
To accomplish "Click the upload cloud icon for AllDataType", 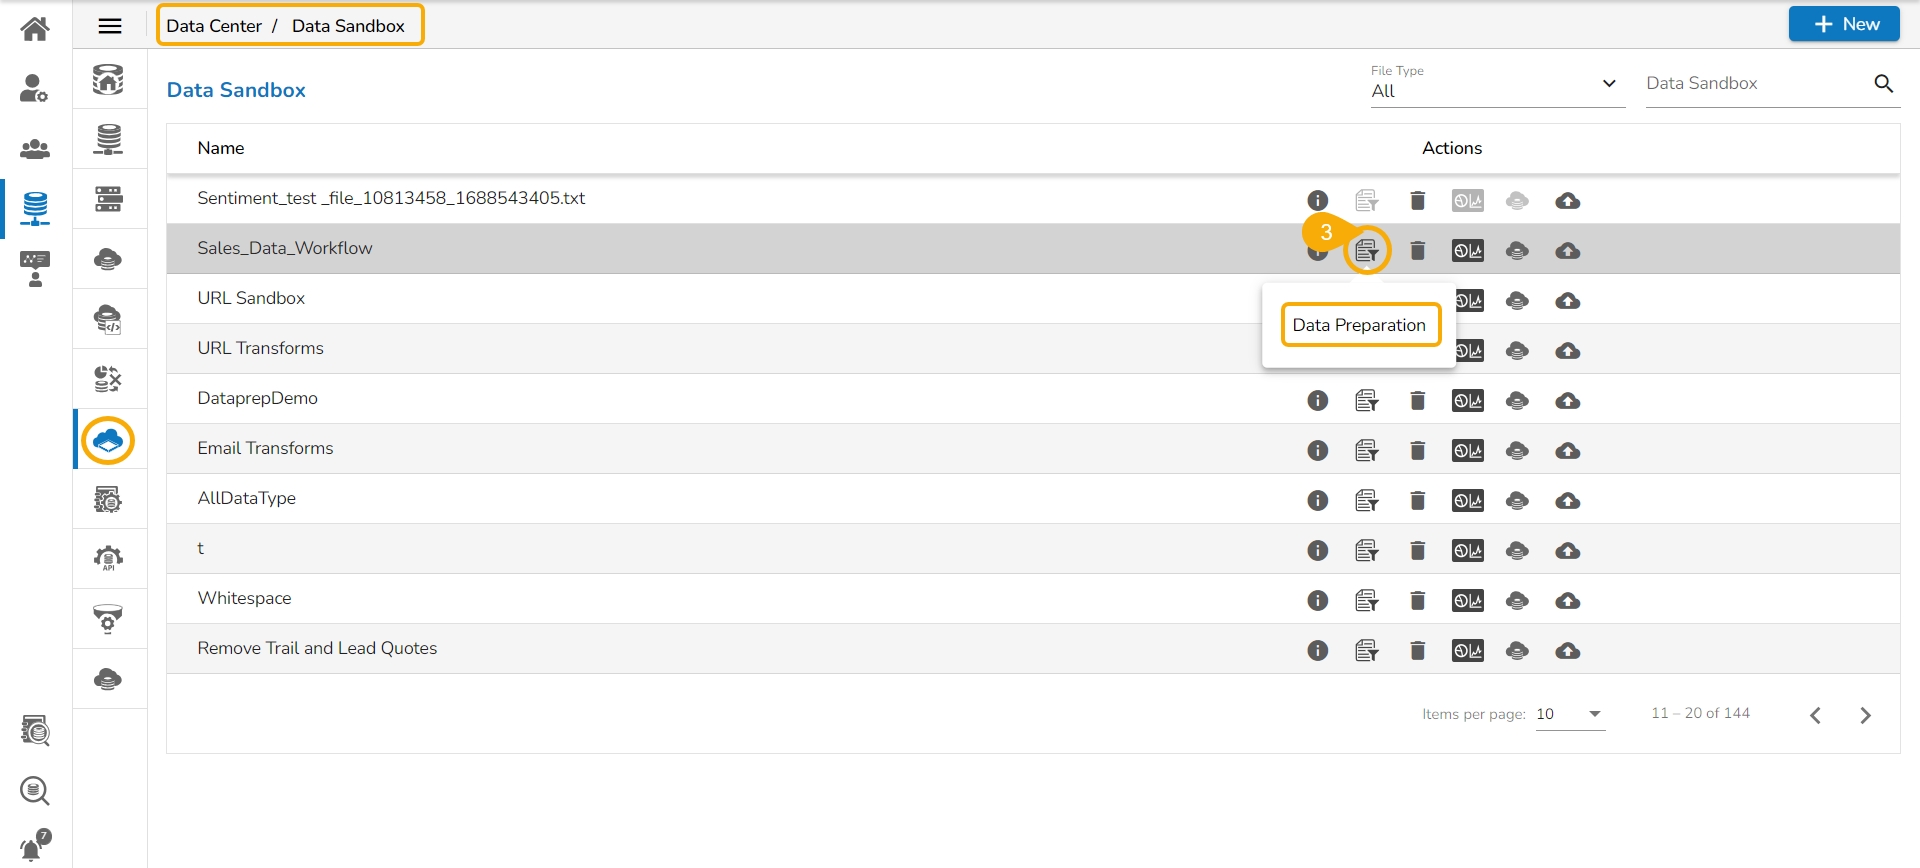I will [1568, 501].
